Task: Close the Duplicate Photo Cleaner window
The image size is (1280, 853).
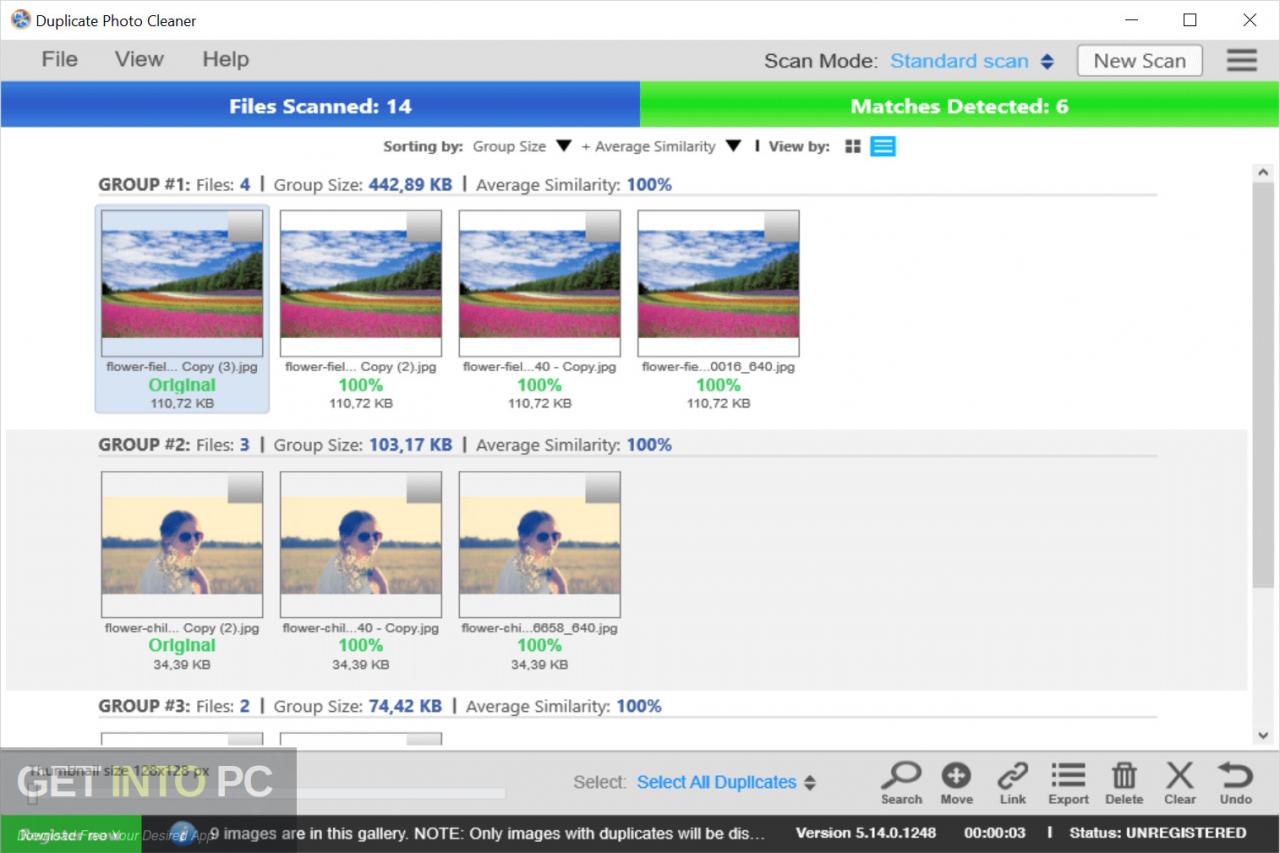Action: pyautogui.click(x=1249, y=20)
